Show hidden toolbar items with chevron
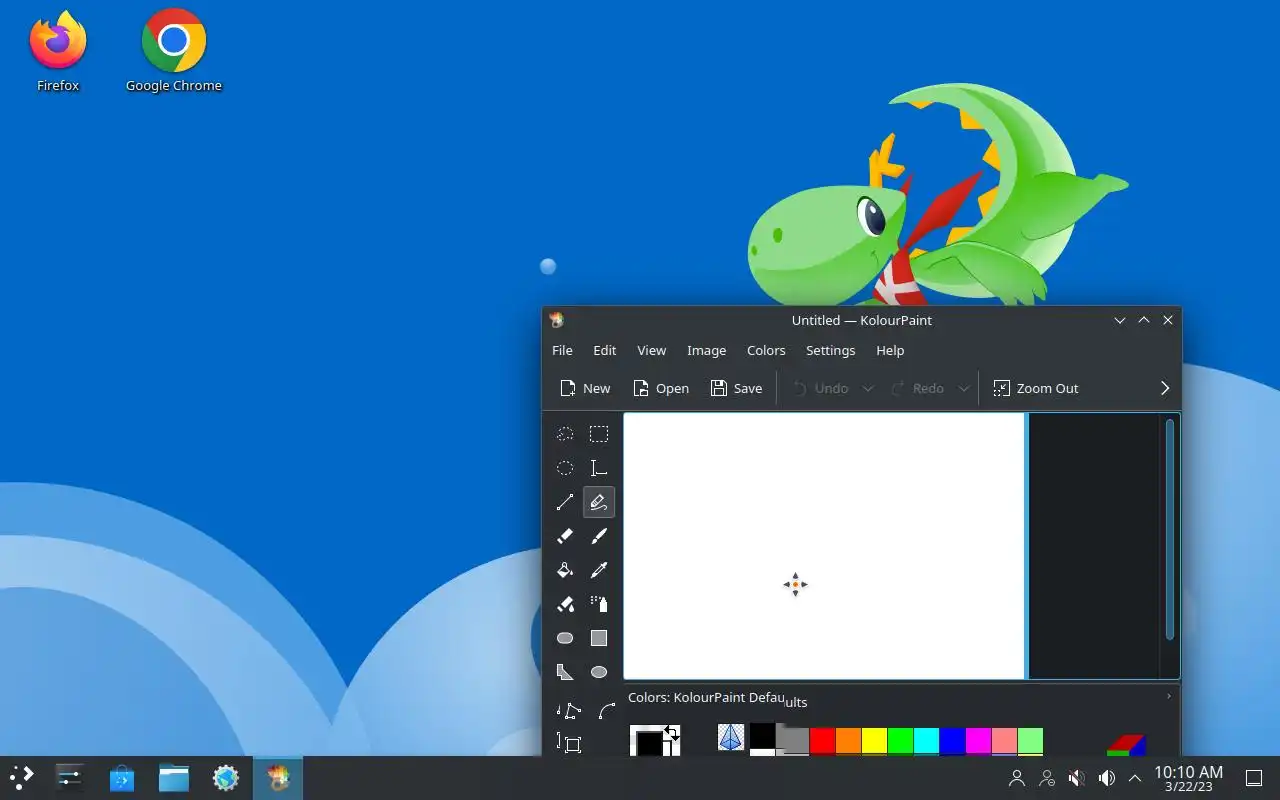The image size is (1280, 800). (x=1164, y=388)
